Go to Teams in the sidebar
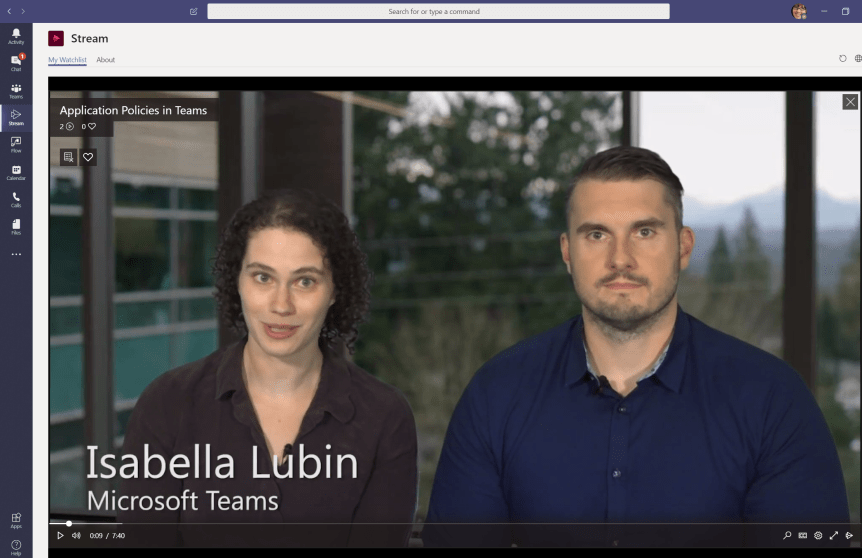The height and width of the screenshot is (558, 862). (x=16, y=91)
